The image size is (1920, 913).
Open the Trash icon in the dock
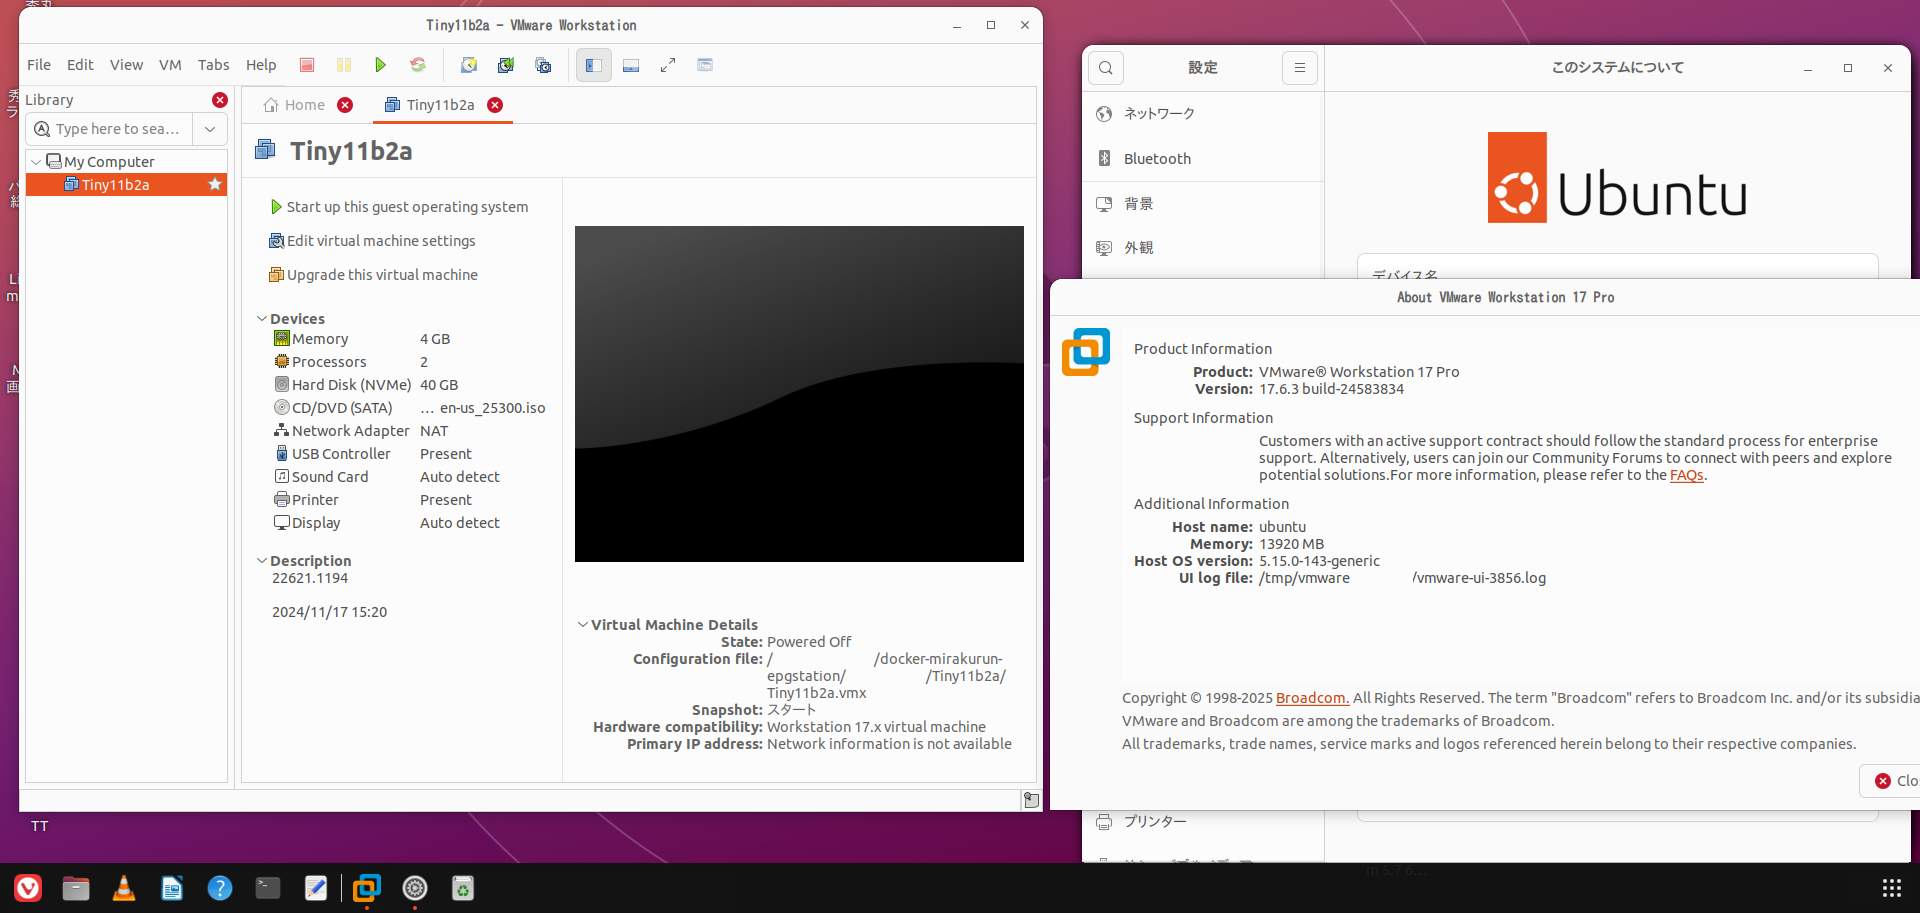click(462, 888)
